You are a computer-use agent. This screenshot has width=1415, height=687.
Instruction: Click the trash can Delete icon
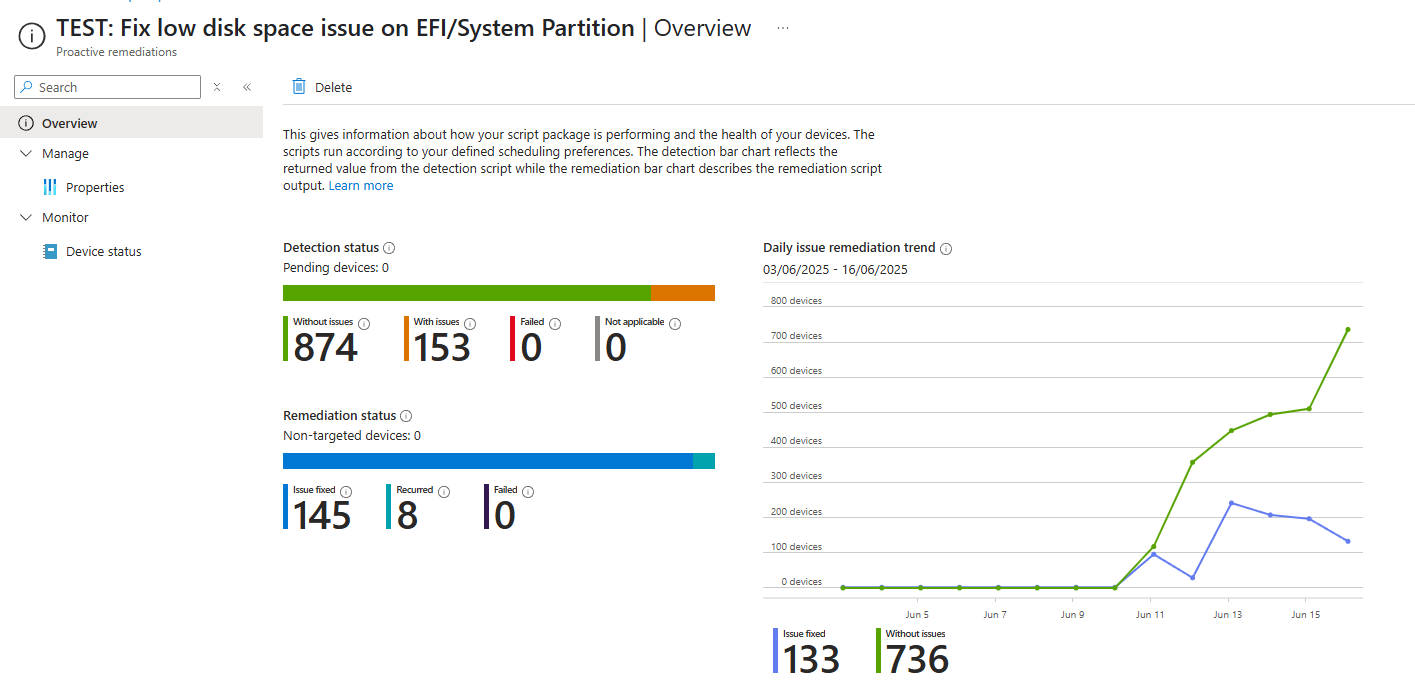tap(298, 87)
